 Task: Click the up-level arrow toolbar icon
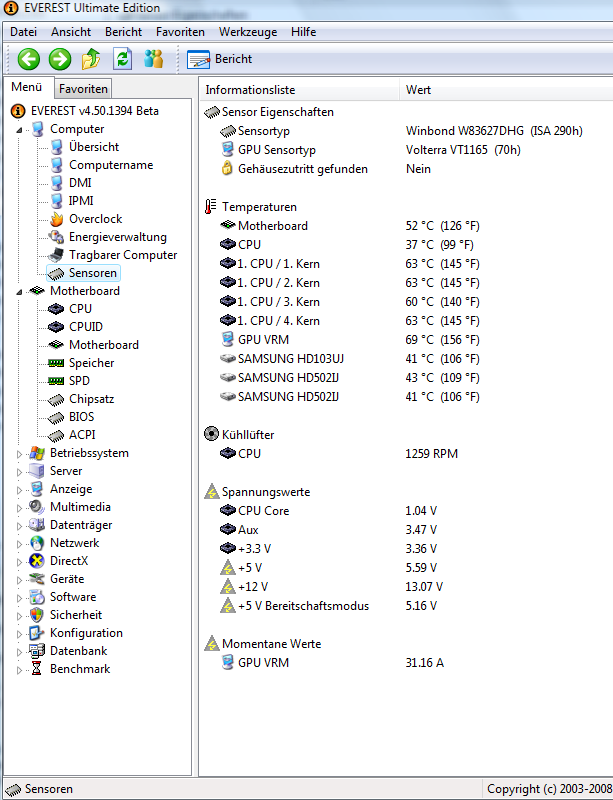[91, 59]
